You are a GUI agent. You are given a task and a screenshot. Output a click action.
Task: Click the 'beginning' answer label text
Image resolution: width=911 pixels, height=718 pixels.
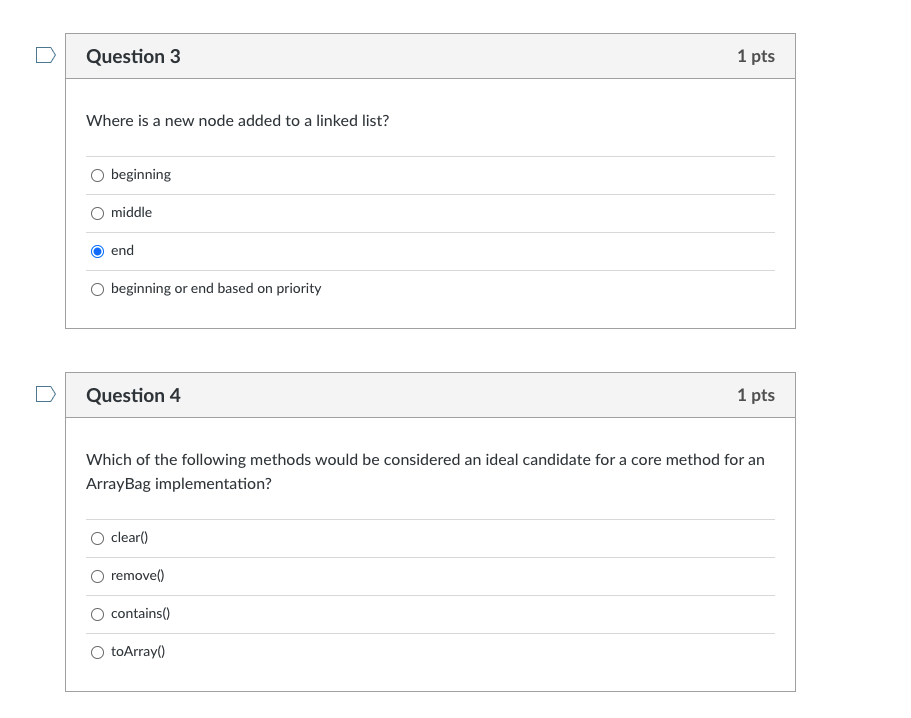pos(140,174)
